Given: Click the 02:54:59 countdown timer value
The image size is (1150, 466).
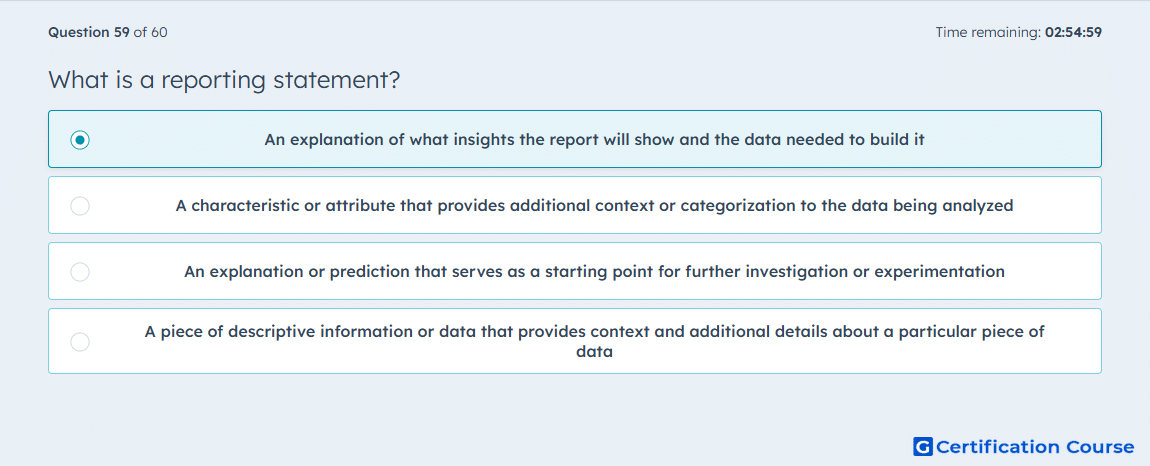Looking at the screenshot, I should 1071,32.
